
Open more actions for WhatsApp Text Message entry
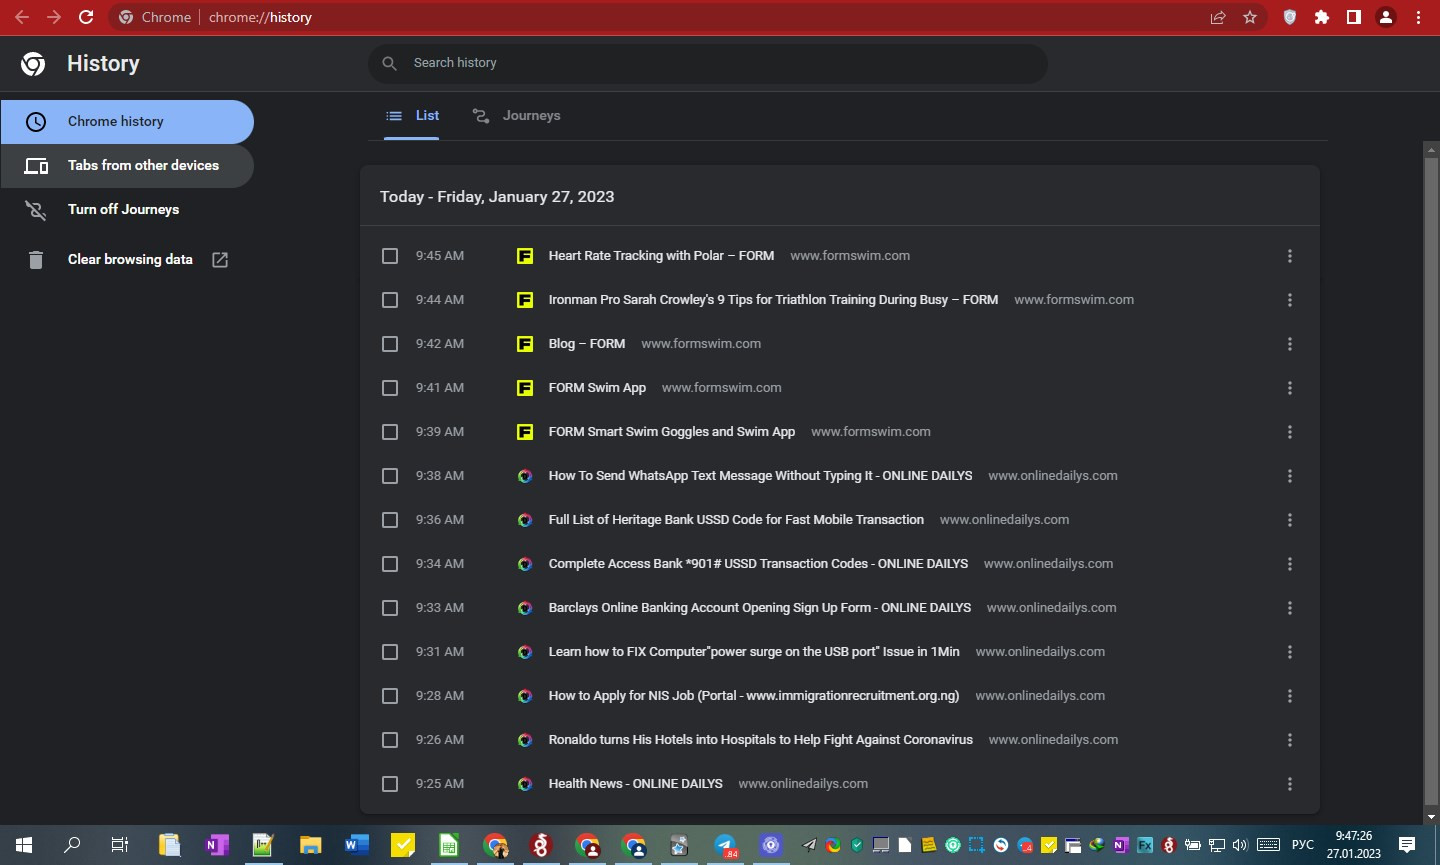1290,476
